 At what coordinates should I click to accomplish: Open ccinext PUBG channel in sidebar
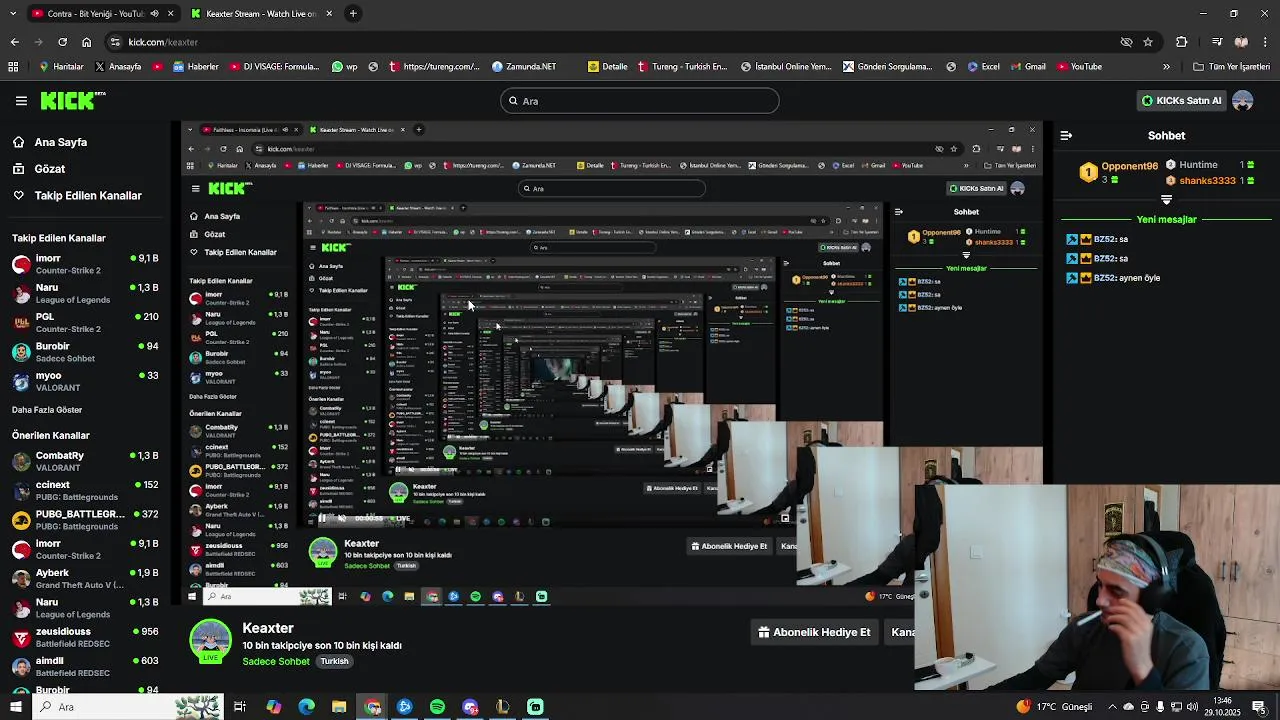click(85, 490)
